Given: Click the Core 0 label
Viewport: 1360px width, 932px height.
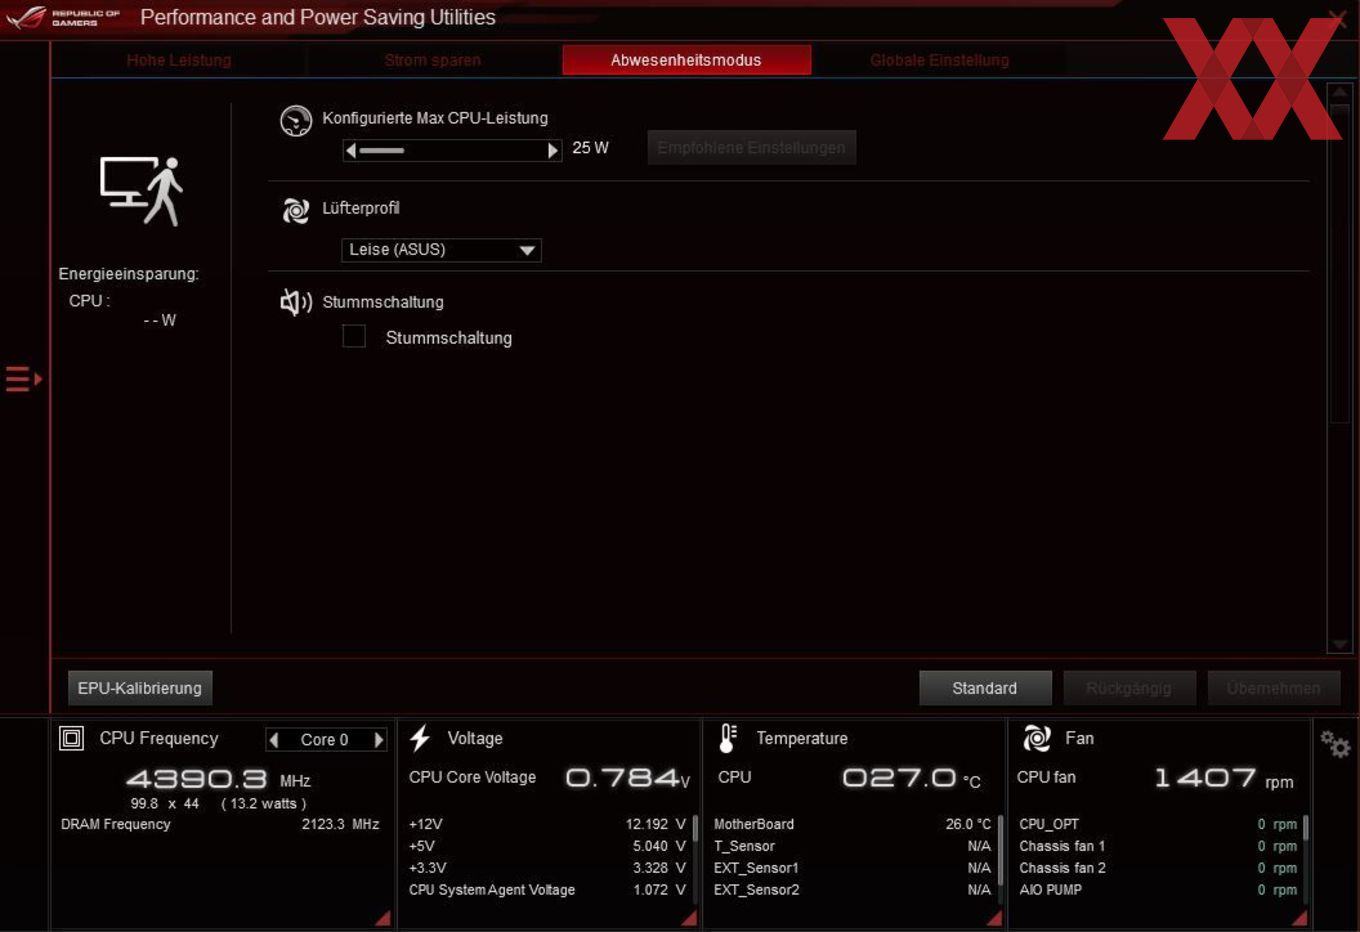Looking at the screenshot, I should pos(325,740).
